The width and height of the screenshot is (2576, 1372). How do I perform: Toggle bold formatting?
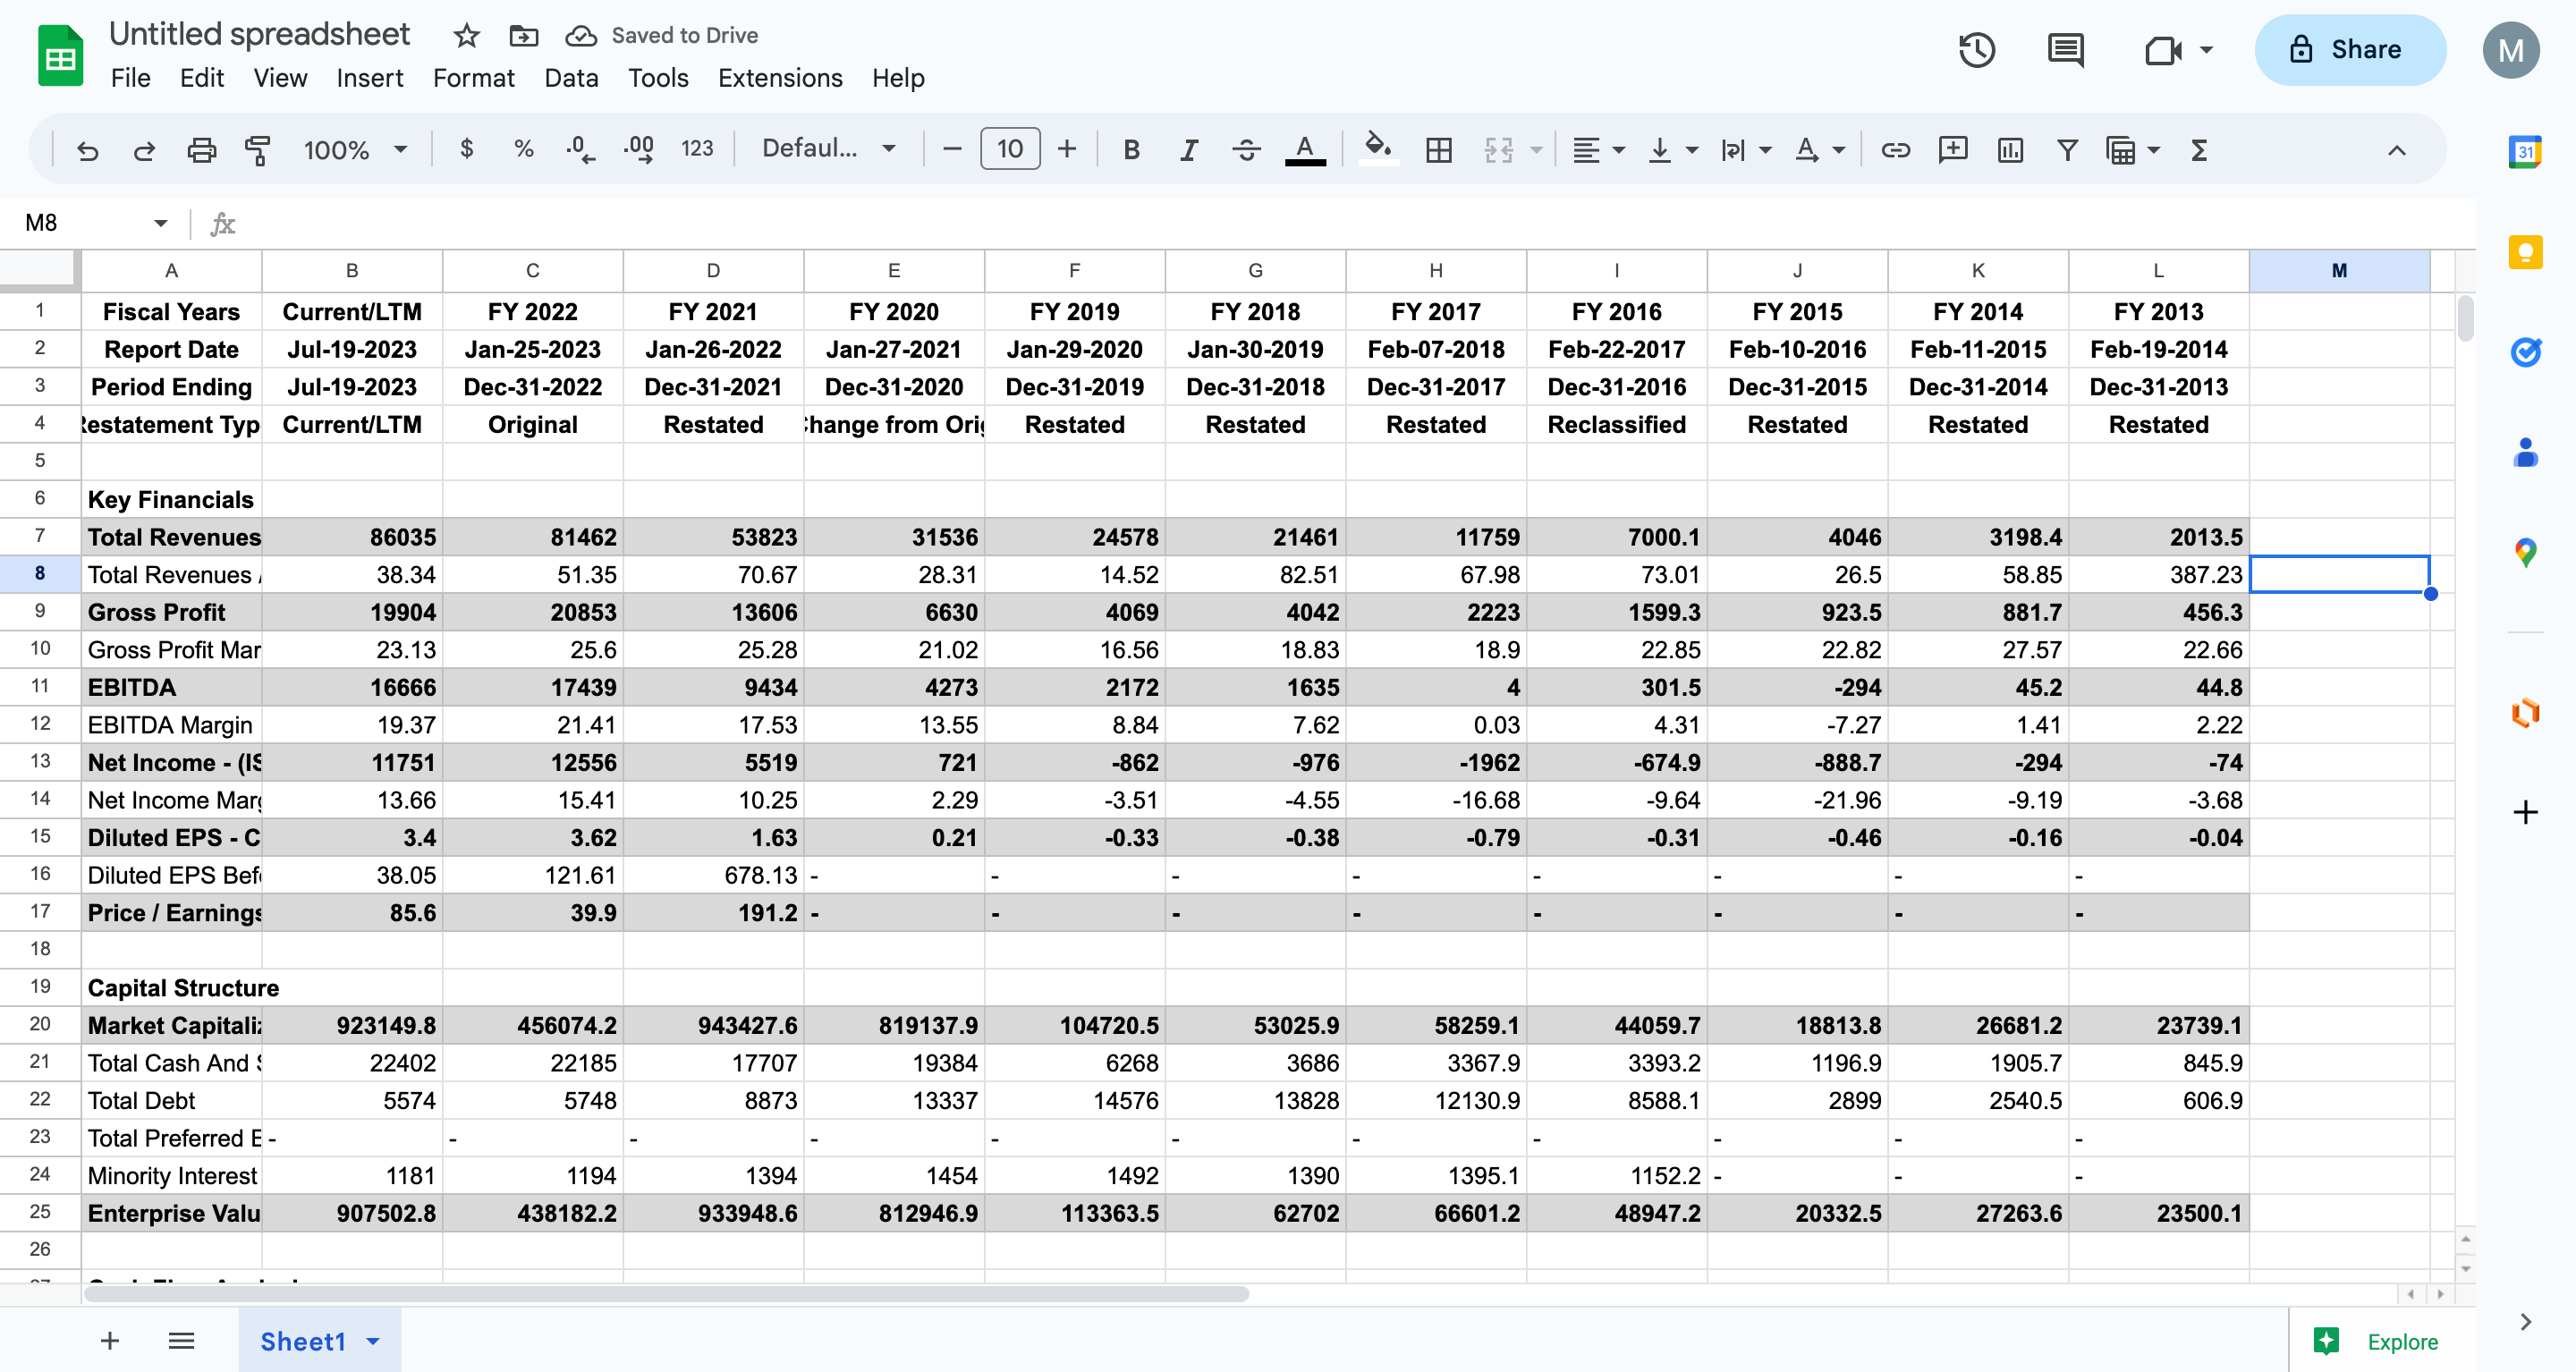1131,150
